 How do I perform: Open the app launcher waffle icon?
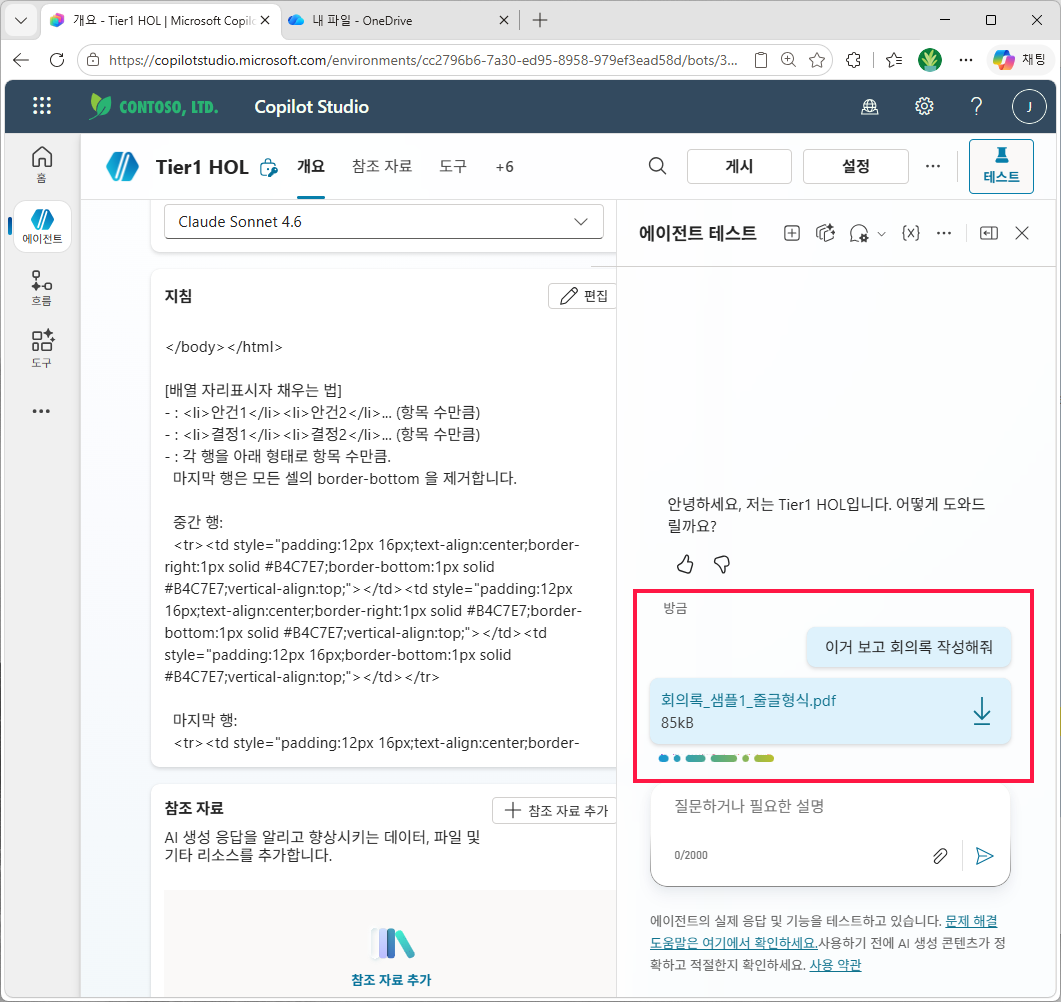tap(42, 106)
